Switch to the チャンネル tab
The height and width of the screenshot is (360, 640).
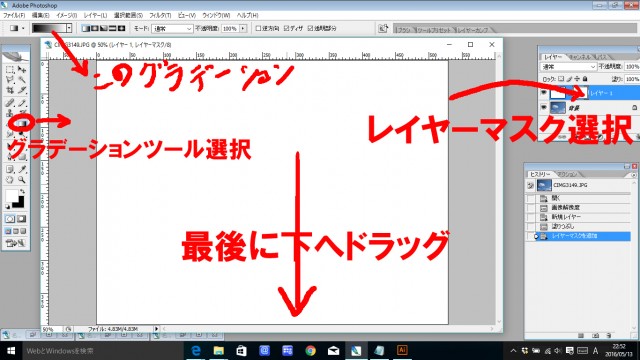point(580,57)
